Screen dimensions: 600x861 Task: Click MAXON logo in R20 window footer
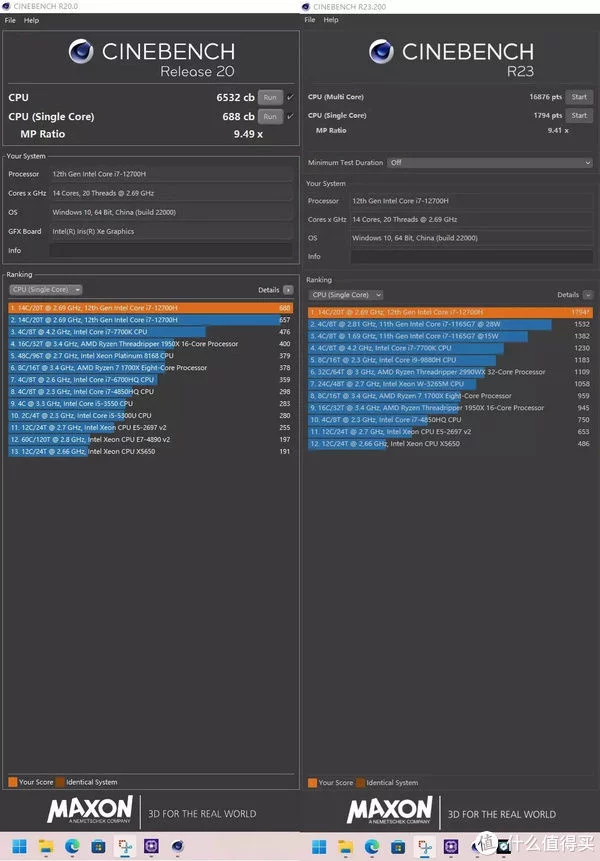89,809
